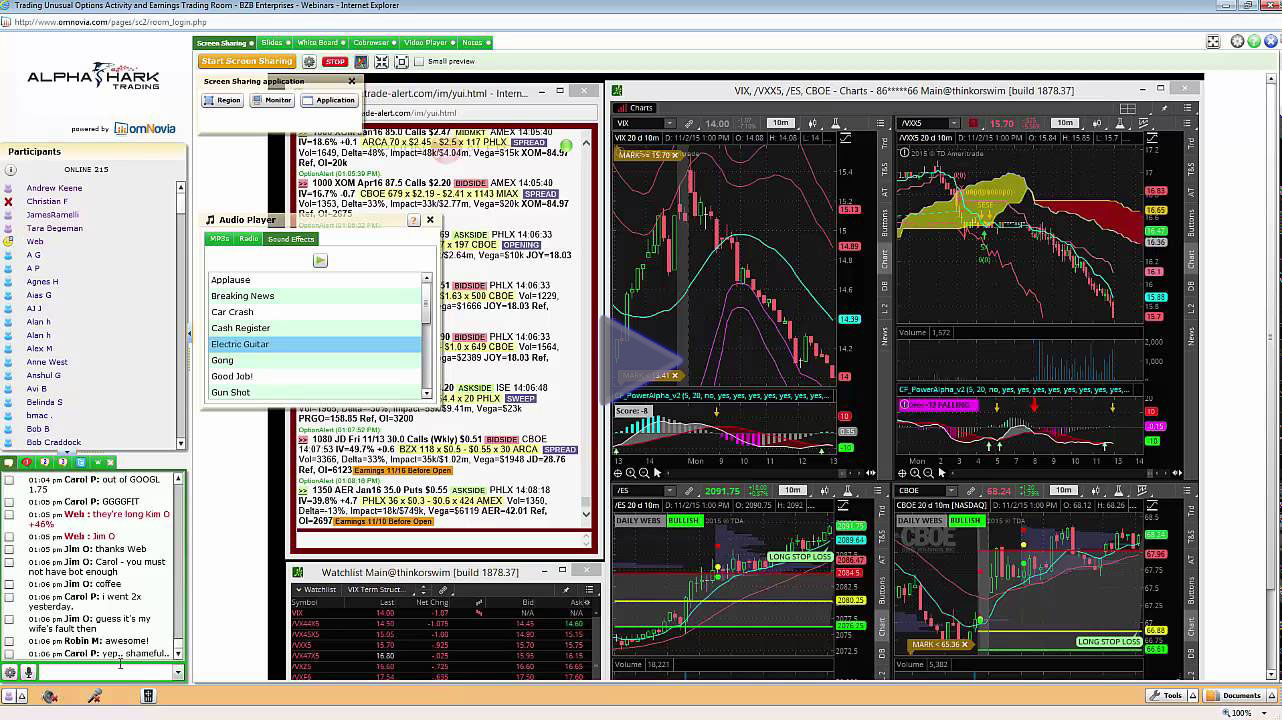Click the Start Screen Sharing button
This screenshot has height=720, width=1282.
(x=246, y=62)
